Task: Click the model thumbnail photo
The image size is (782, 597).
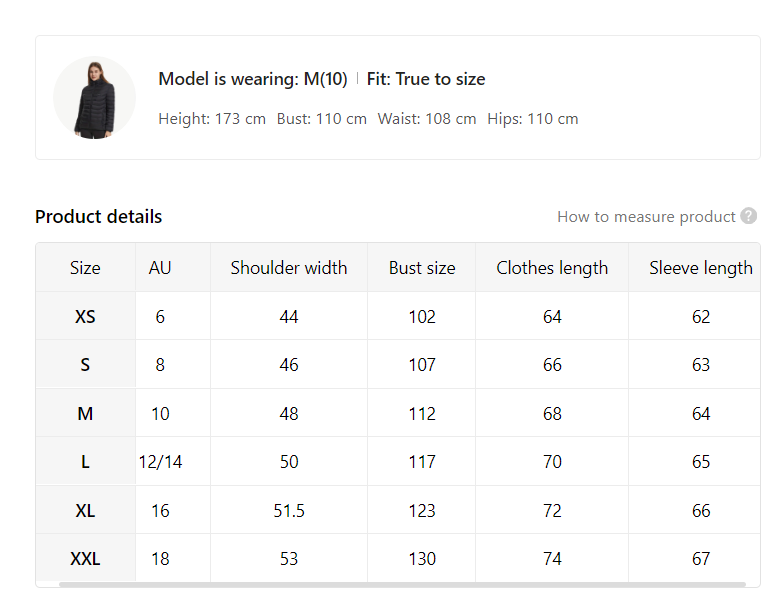Action: click(94, 97)
